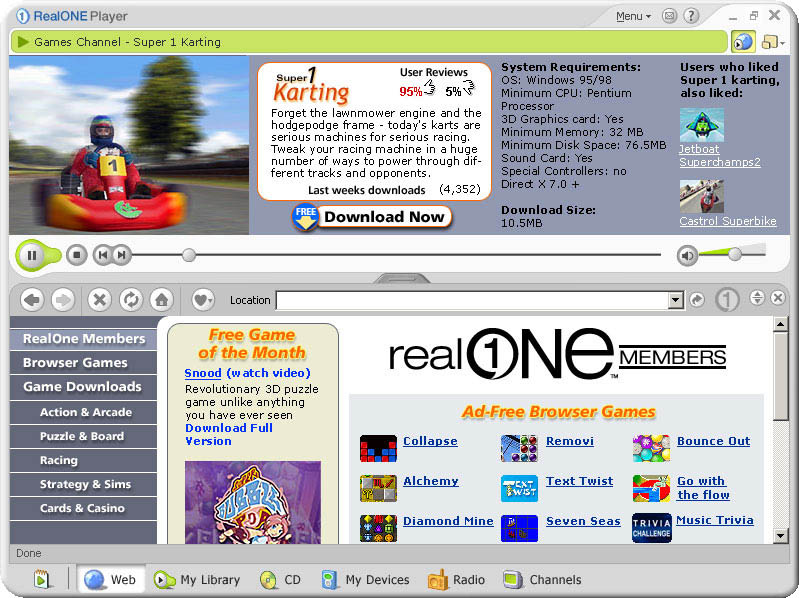This screenshot has width=799, height=598.
Task: Go forward in the browser pane
Action: (63, 300)
